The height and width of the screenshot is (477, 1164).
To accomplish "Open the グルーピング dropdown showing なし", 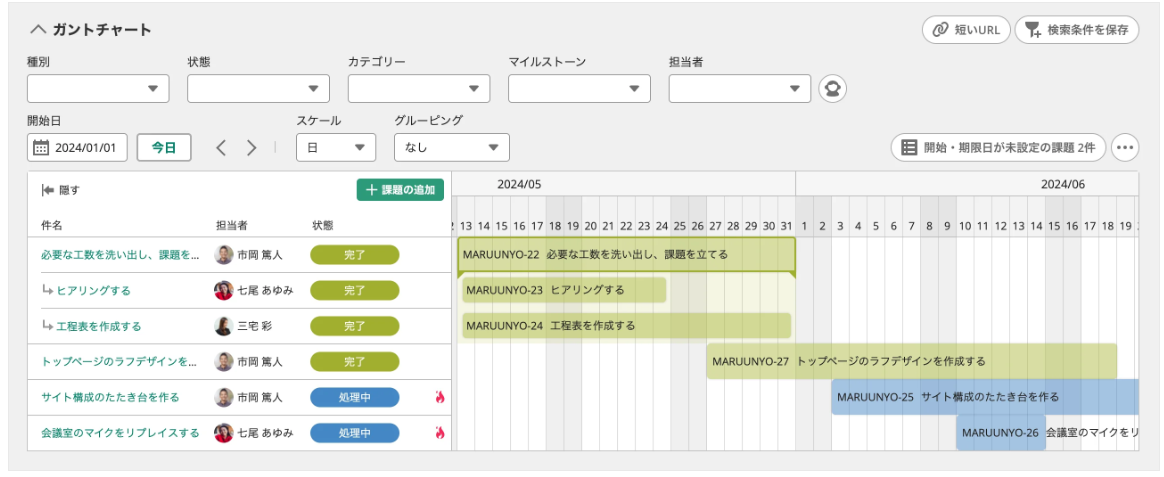I will (x=451, y=147).
